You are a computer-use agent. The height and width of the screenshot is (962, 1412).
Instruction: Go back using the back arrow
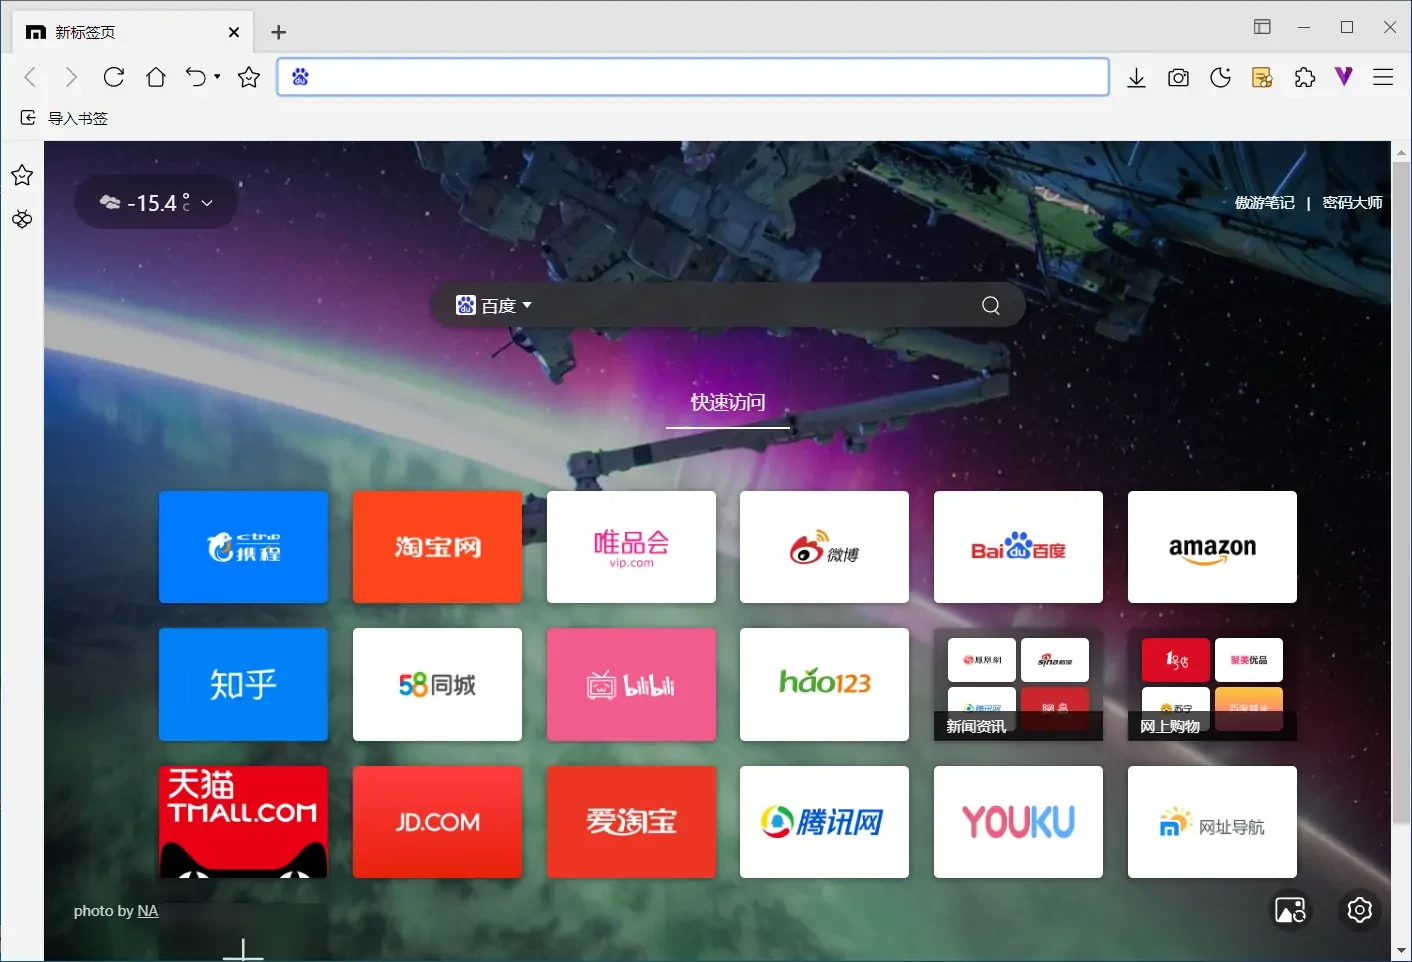click(30, 77)
